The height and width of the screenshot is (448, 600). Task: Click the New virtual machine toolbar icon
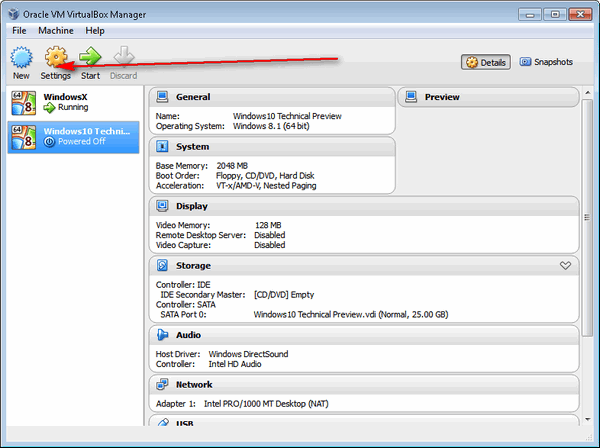coord(21,57)
